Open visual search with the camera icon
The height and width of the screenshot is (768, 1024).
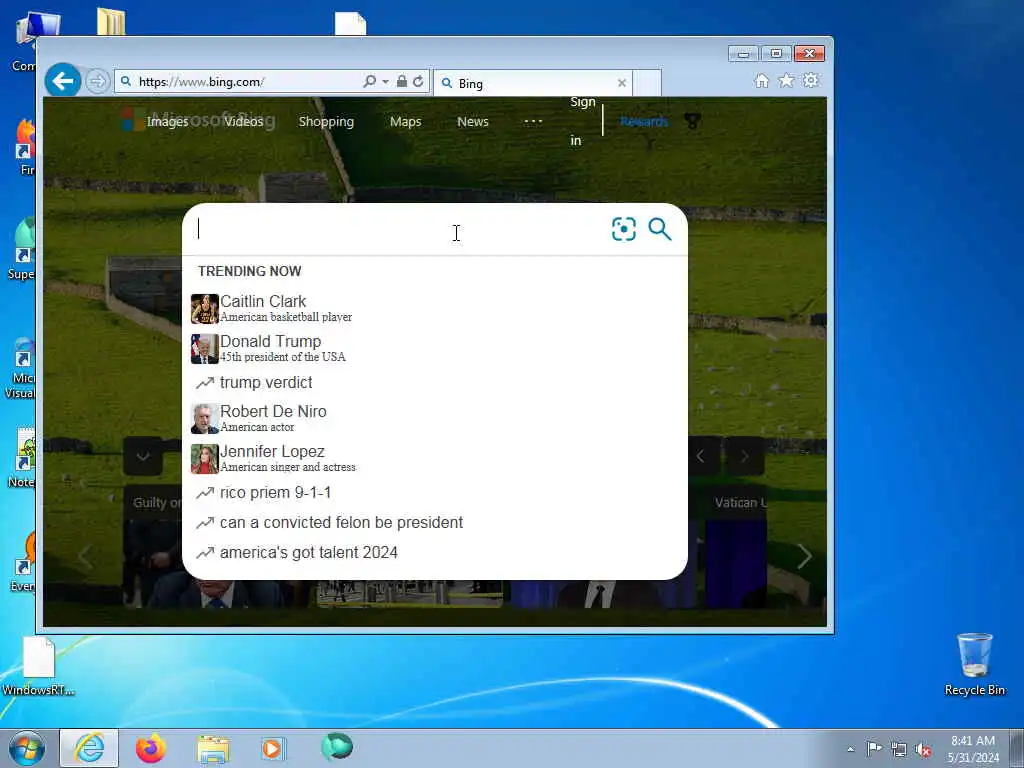click(624, 229)
